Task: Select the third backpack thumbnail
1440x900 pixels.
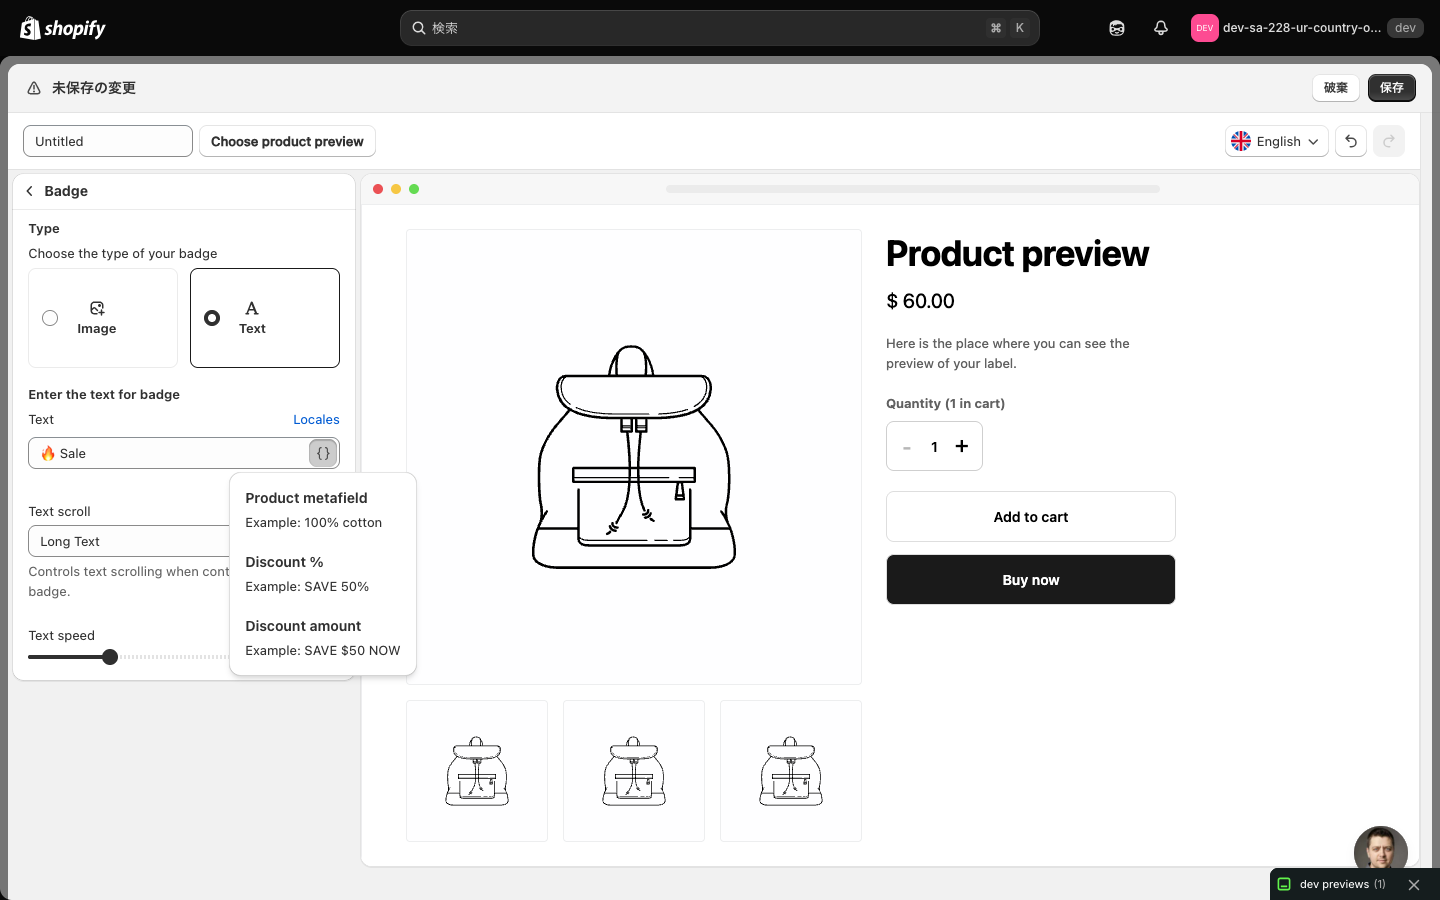Action: tap(791, 771)
